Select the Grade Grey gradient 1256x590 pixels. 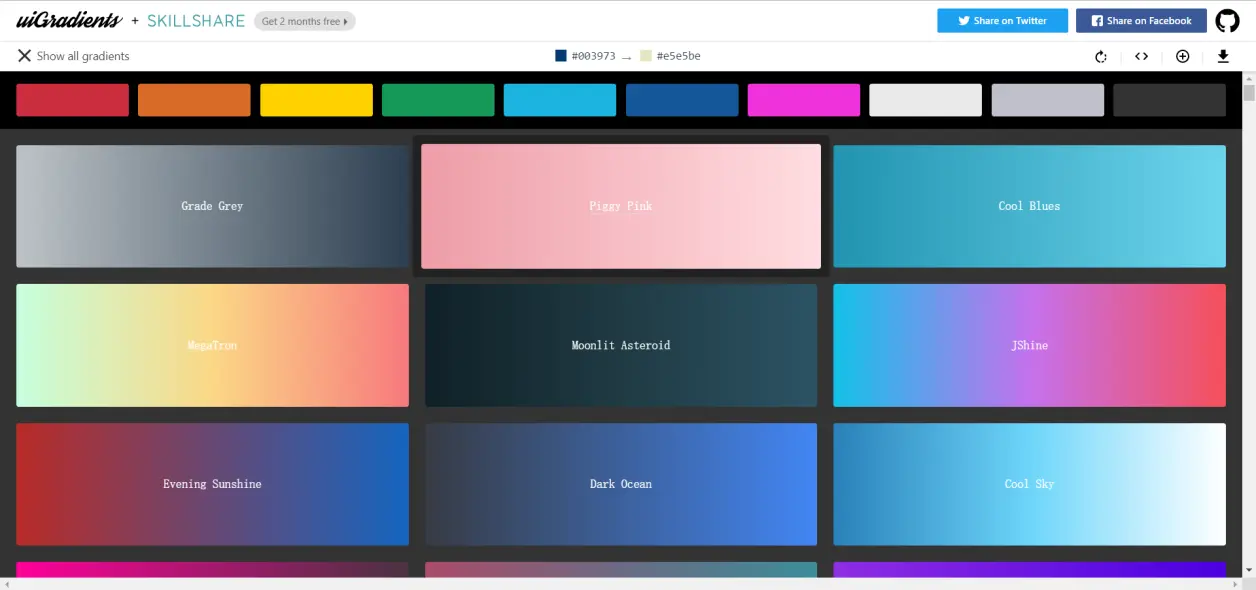(x=212, y=206)
